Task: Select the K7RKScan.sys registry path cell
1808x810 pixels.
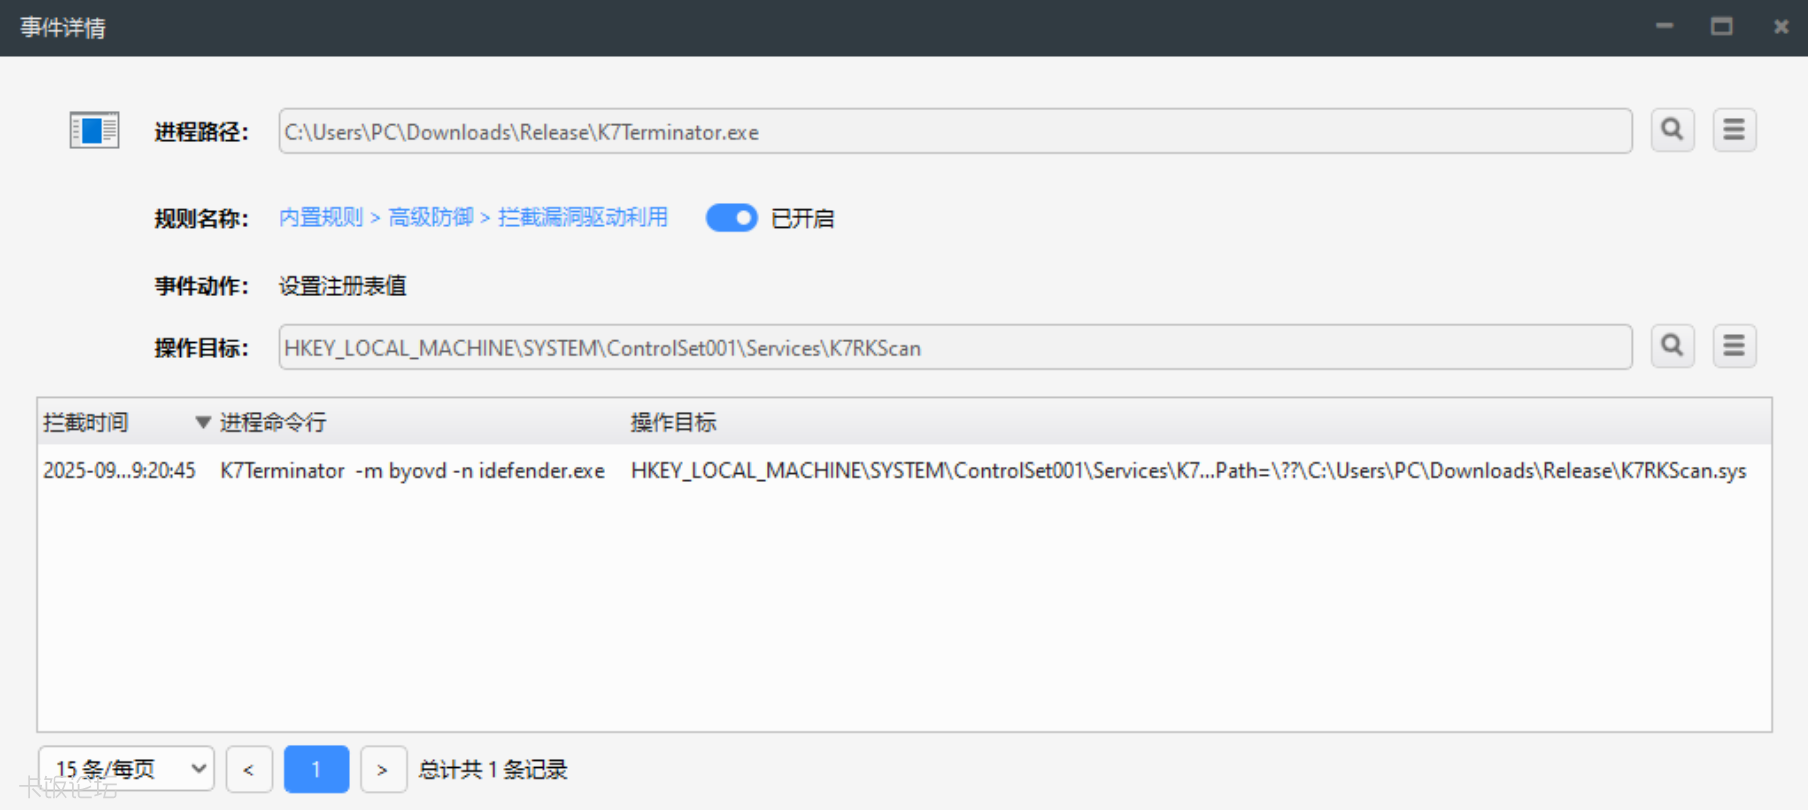Action: point(1188,471)
